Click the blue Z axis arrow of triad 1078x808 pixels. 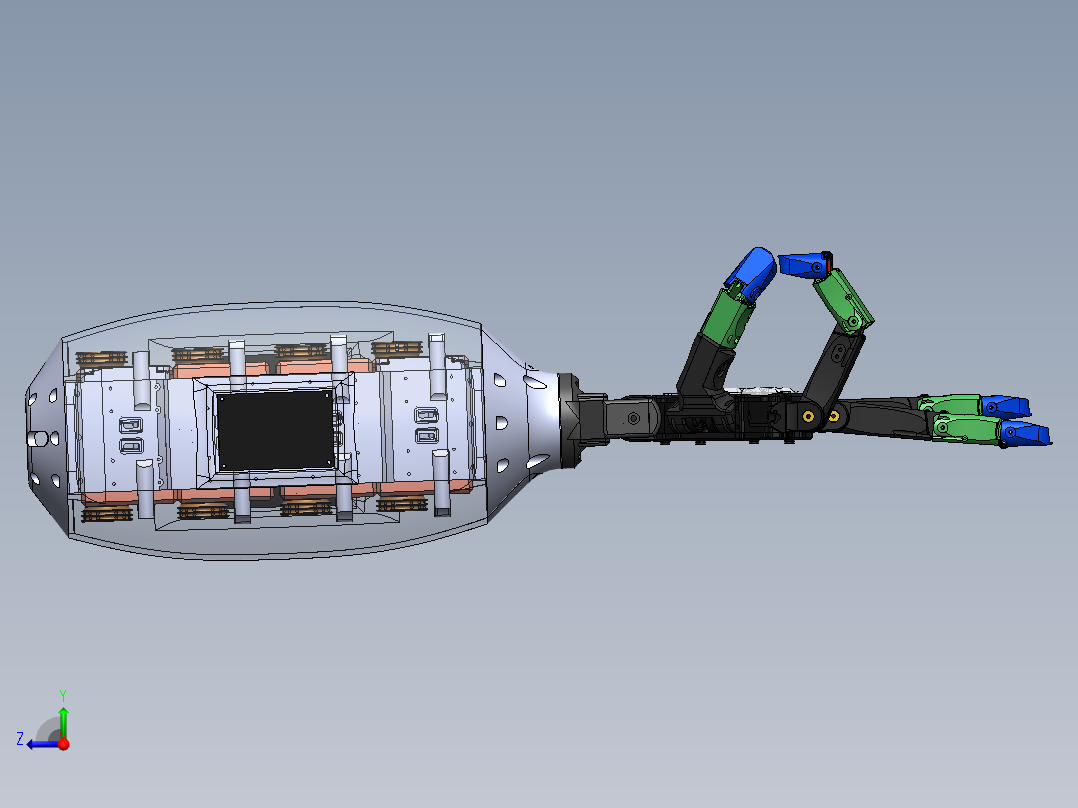41,745
